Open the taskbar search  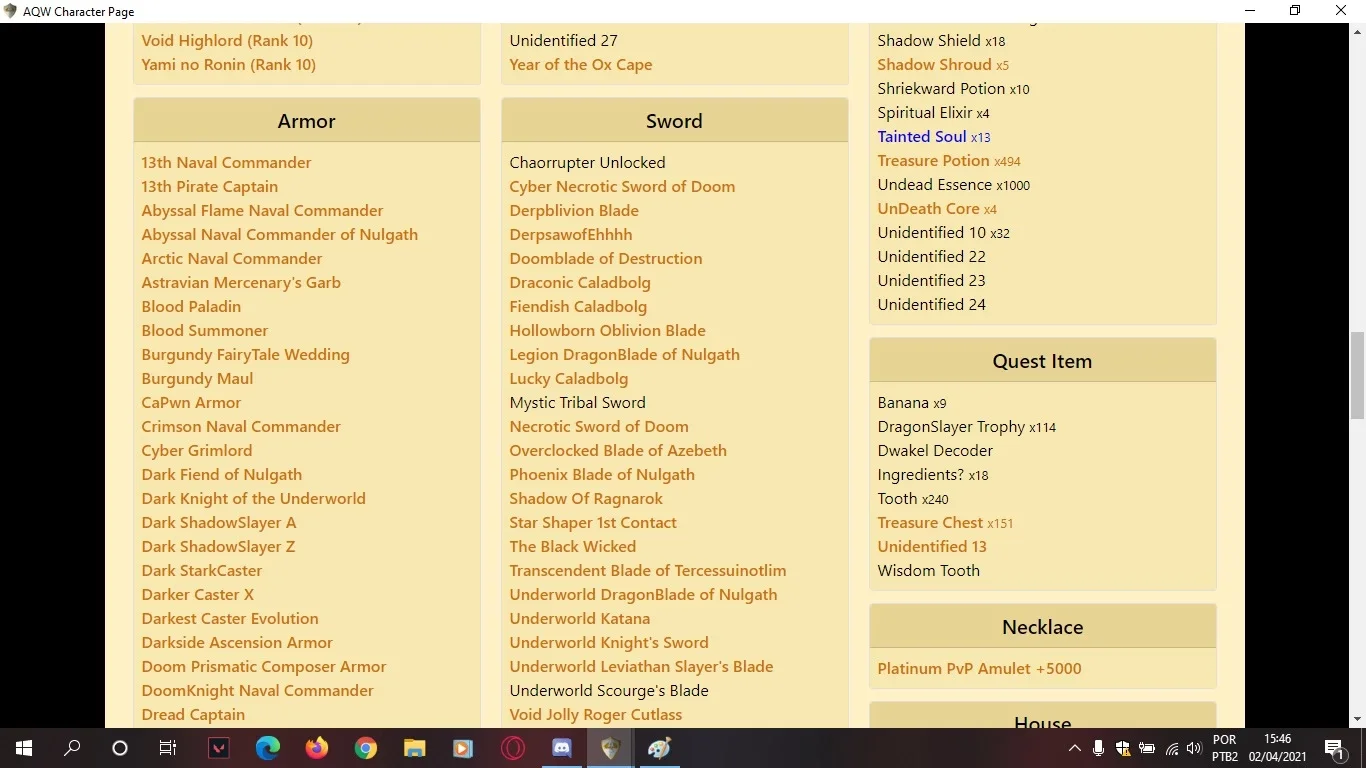coord(72,748)
